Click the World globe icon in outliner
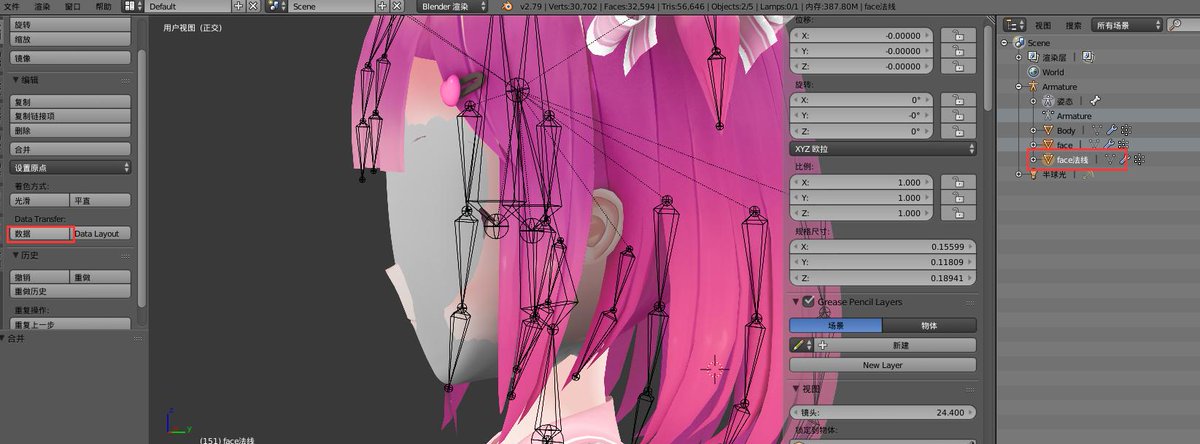 coord(1034,72)
